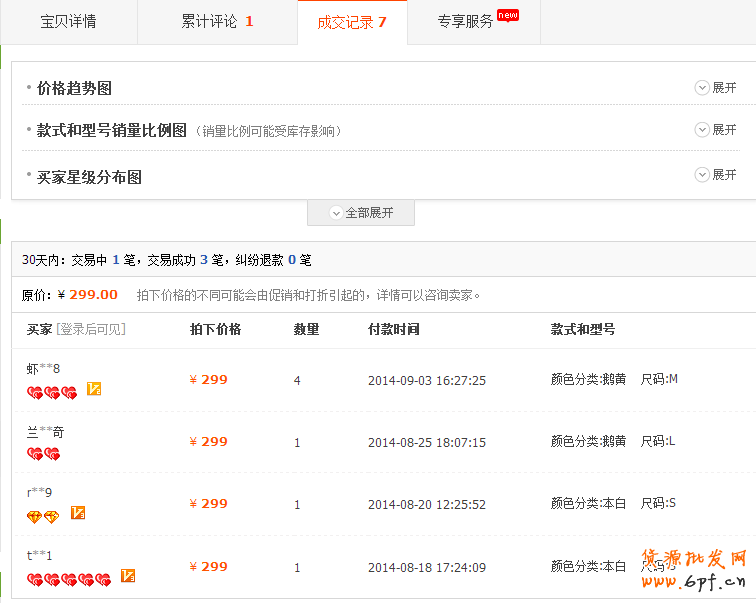Click the 登录后可见 link
Viewport: 756px width, 603px height.
(91, 329)
